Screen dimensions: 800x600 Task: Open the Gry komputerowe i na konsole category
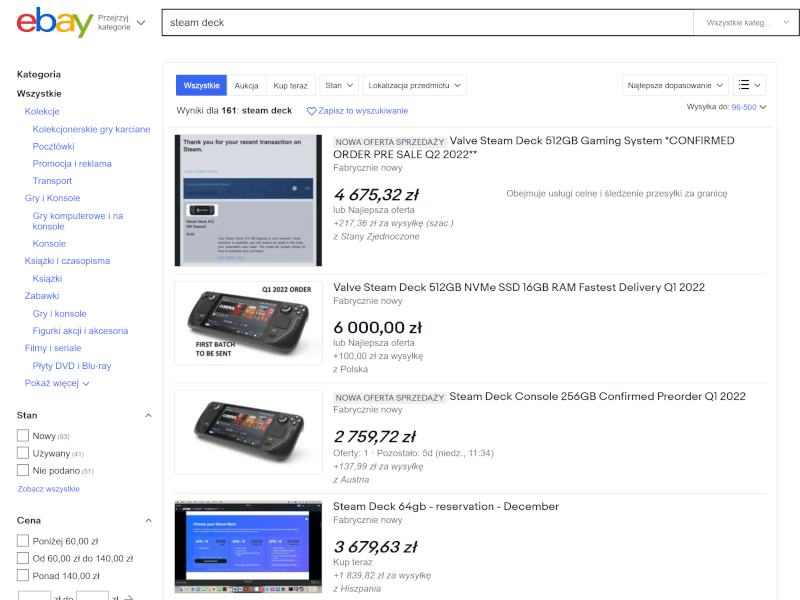[77, 221]
